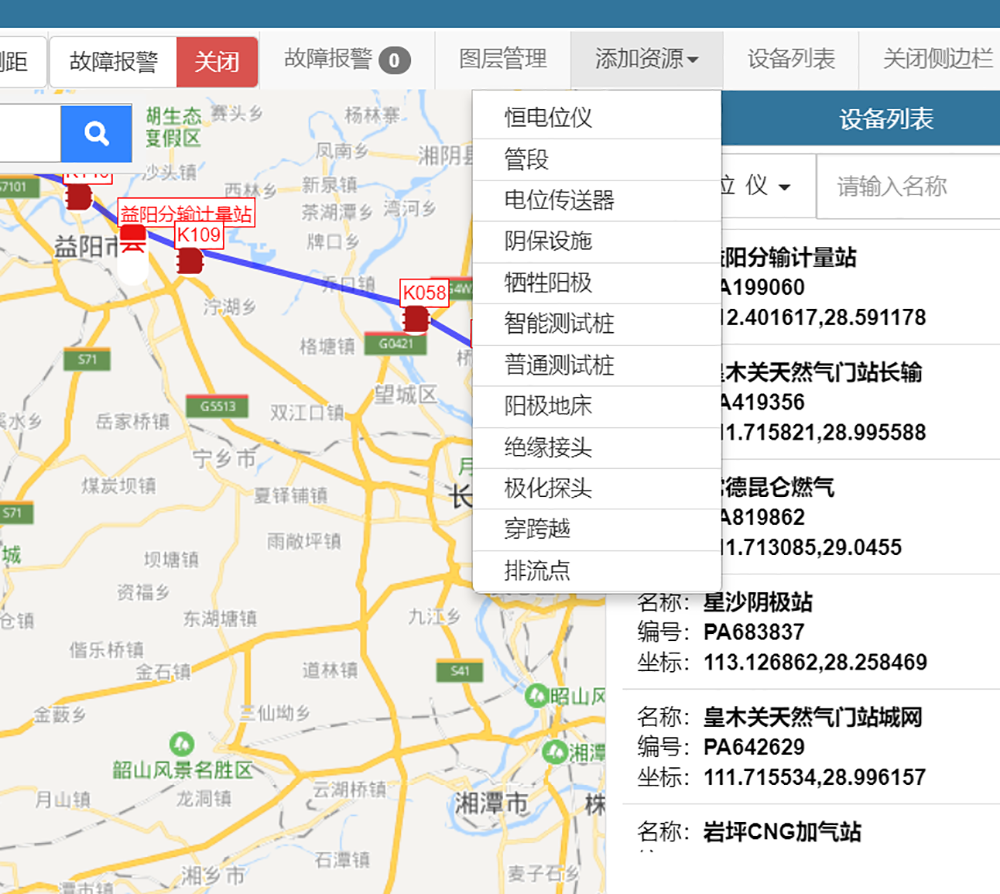
Task: Select the K058 marker on the map
Action: (416, 318)
